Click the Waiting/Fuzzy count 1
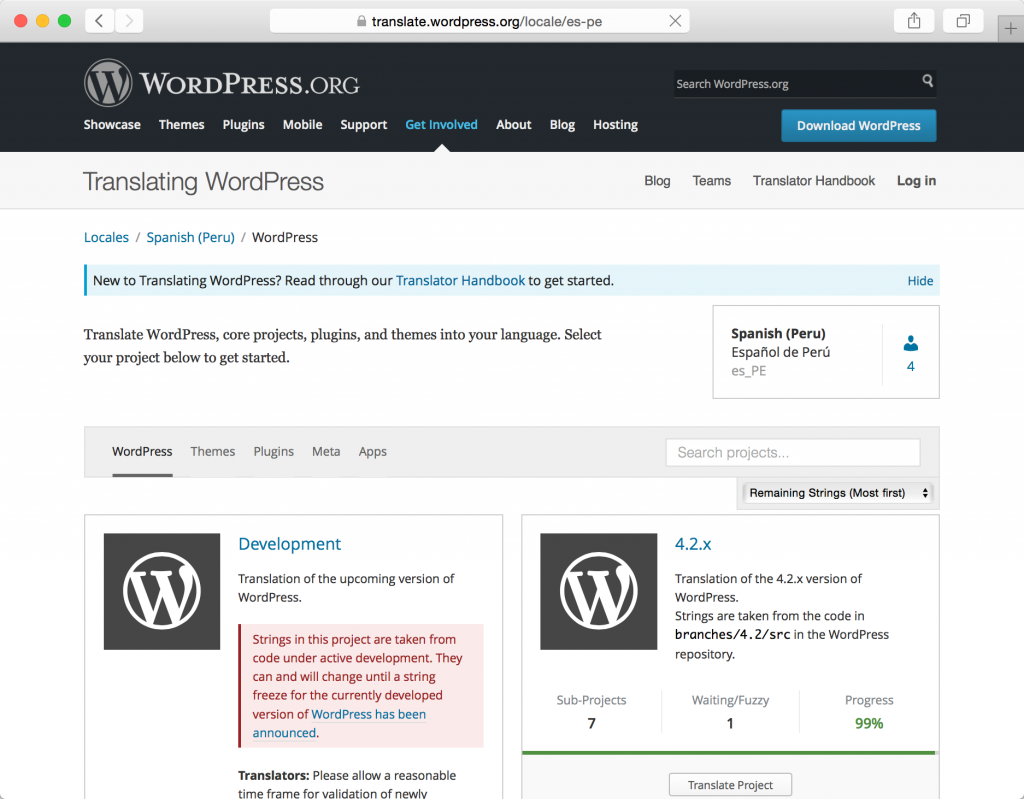1024x799 pixels. 730,723
